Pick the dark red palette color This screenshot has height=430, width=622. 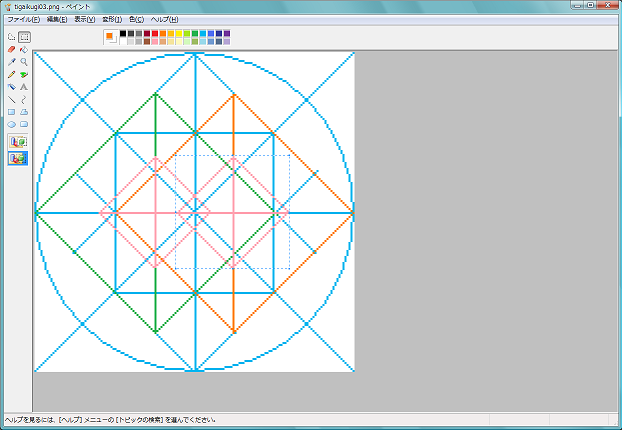[147, 34]
